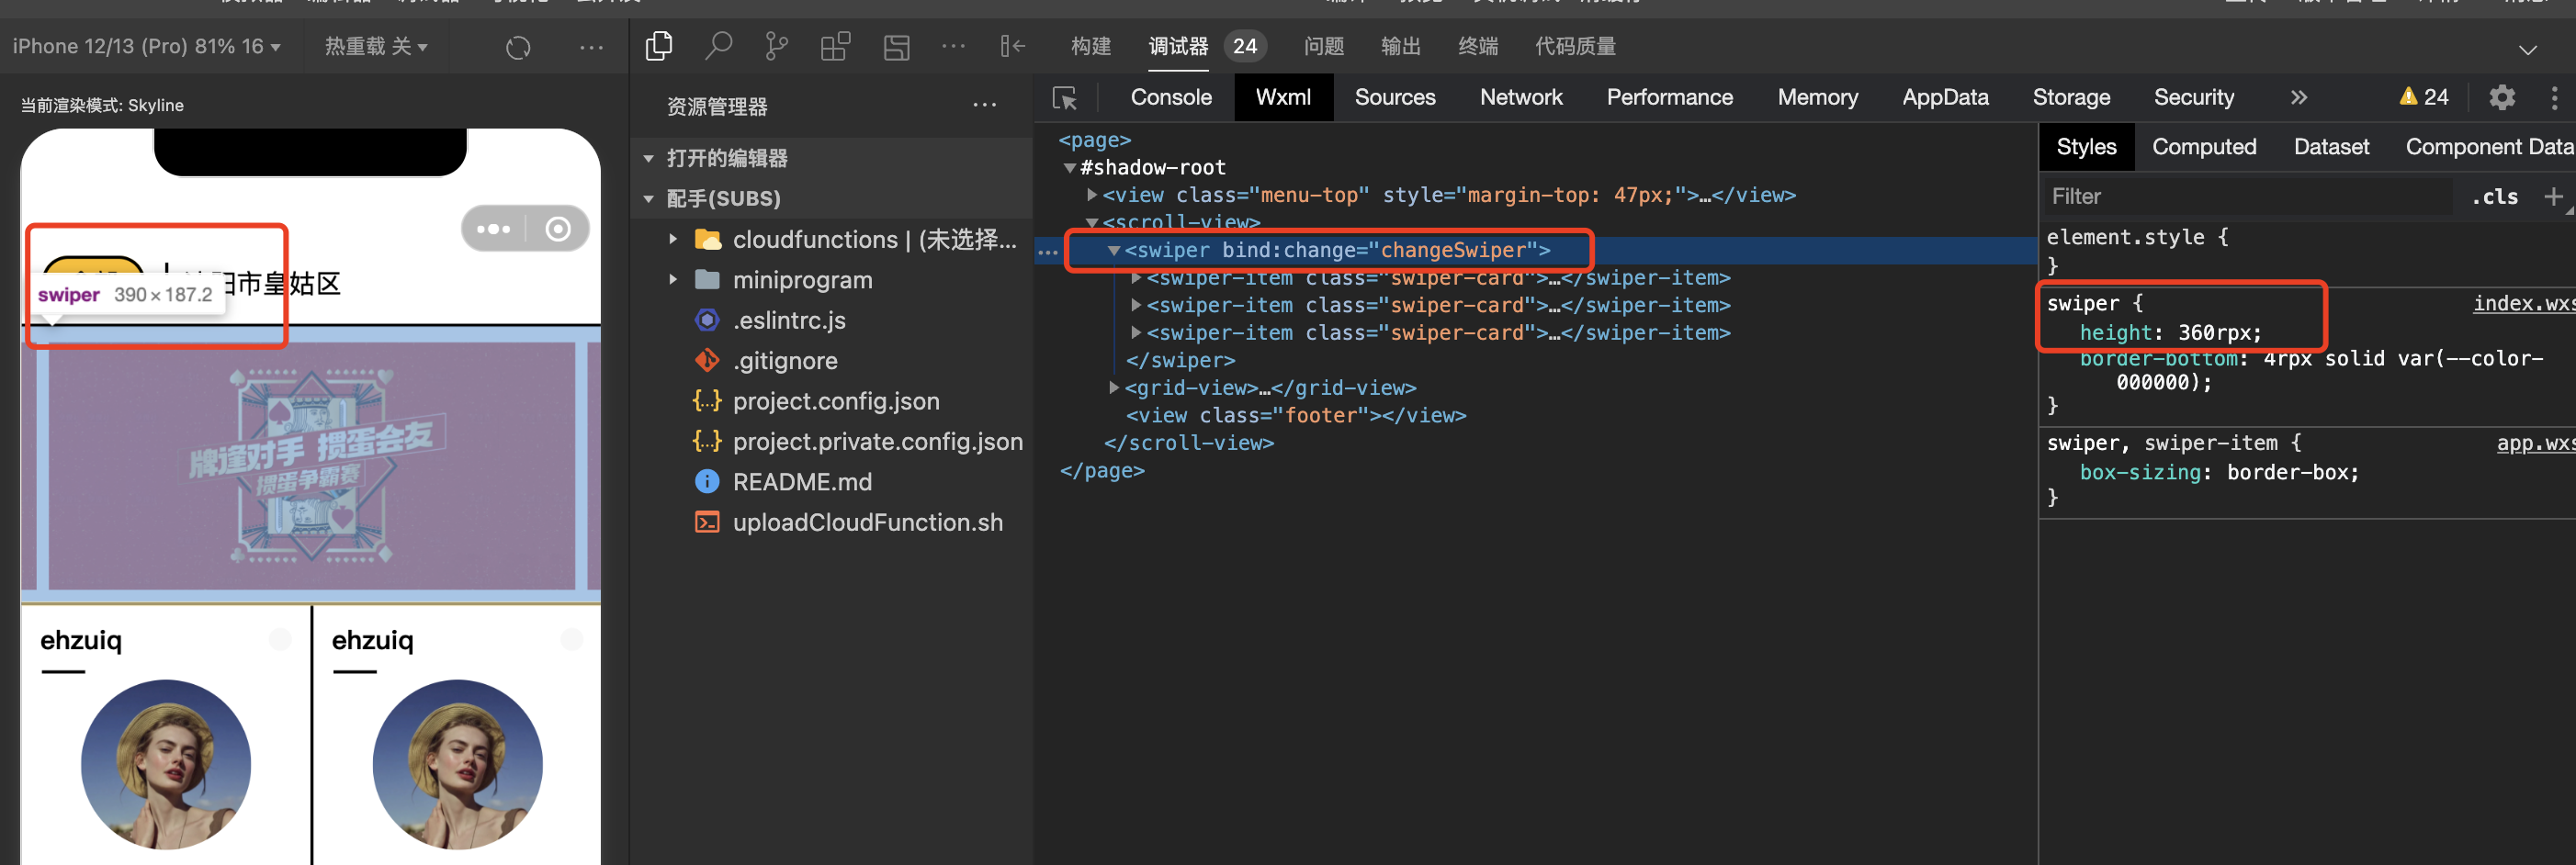The width and height of the screenshot is (2576, 865).
Task: Show more devtools tabs chevron
Action: pos(2299,97)
